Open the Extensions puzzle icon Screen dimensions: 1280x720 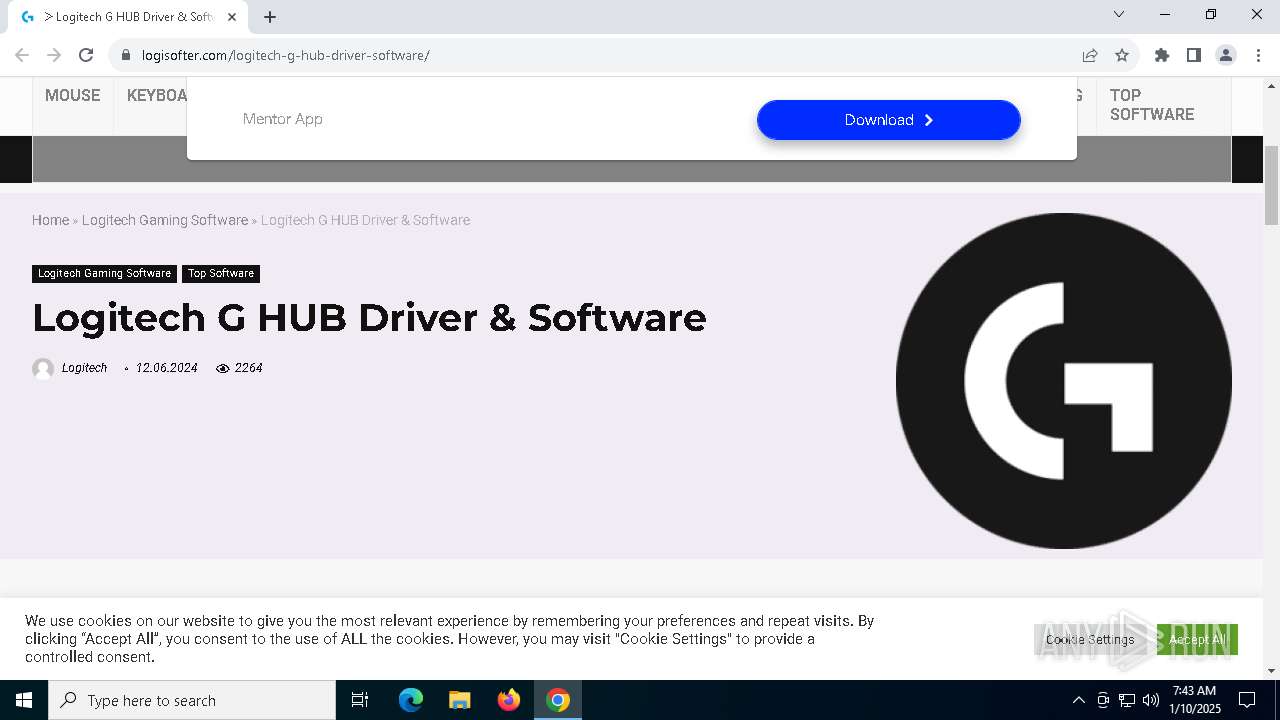coord(1162,55)
